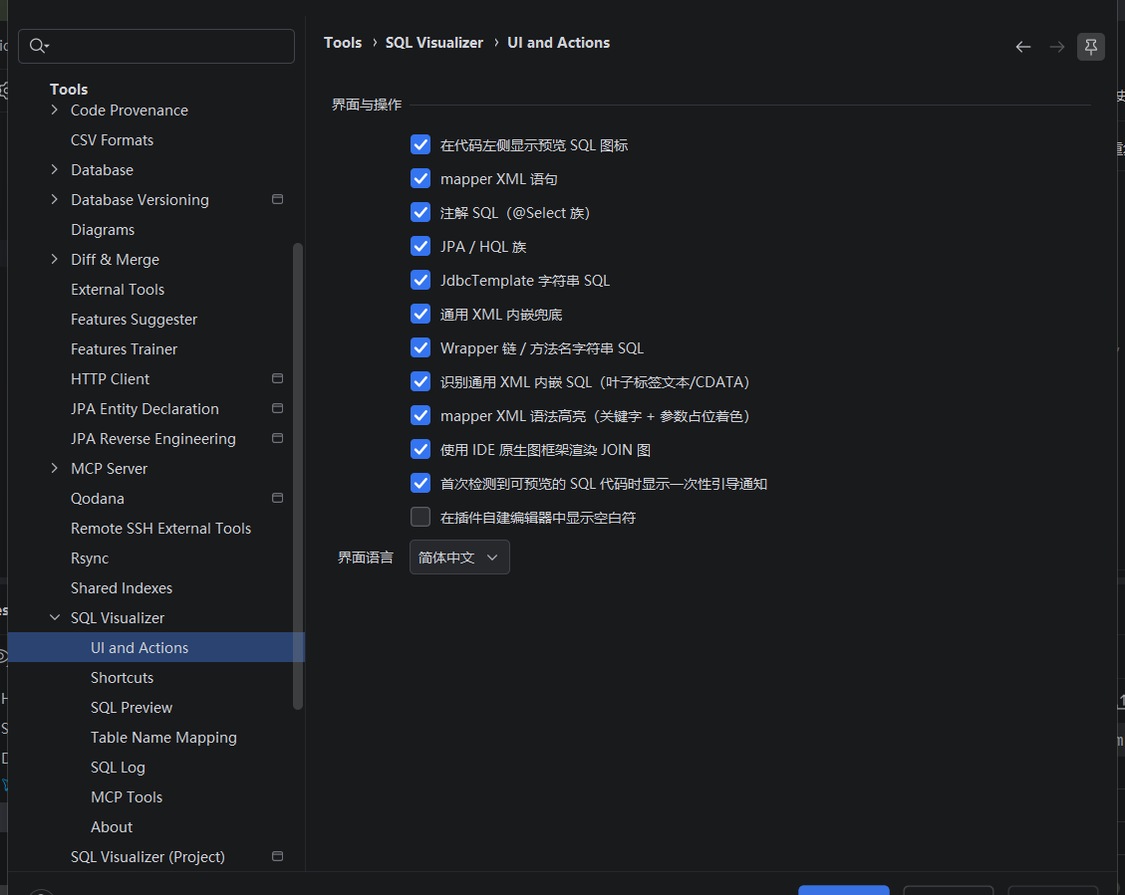Open Table Name Mapping settings
Viewport: 1125px width, 895px height.
click(164, 737)
